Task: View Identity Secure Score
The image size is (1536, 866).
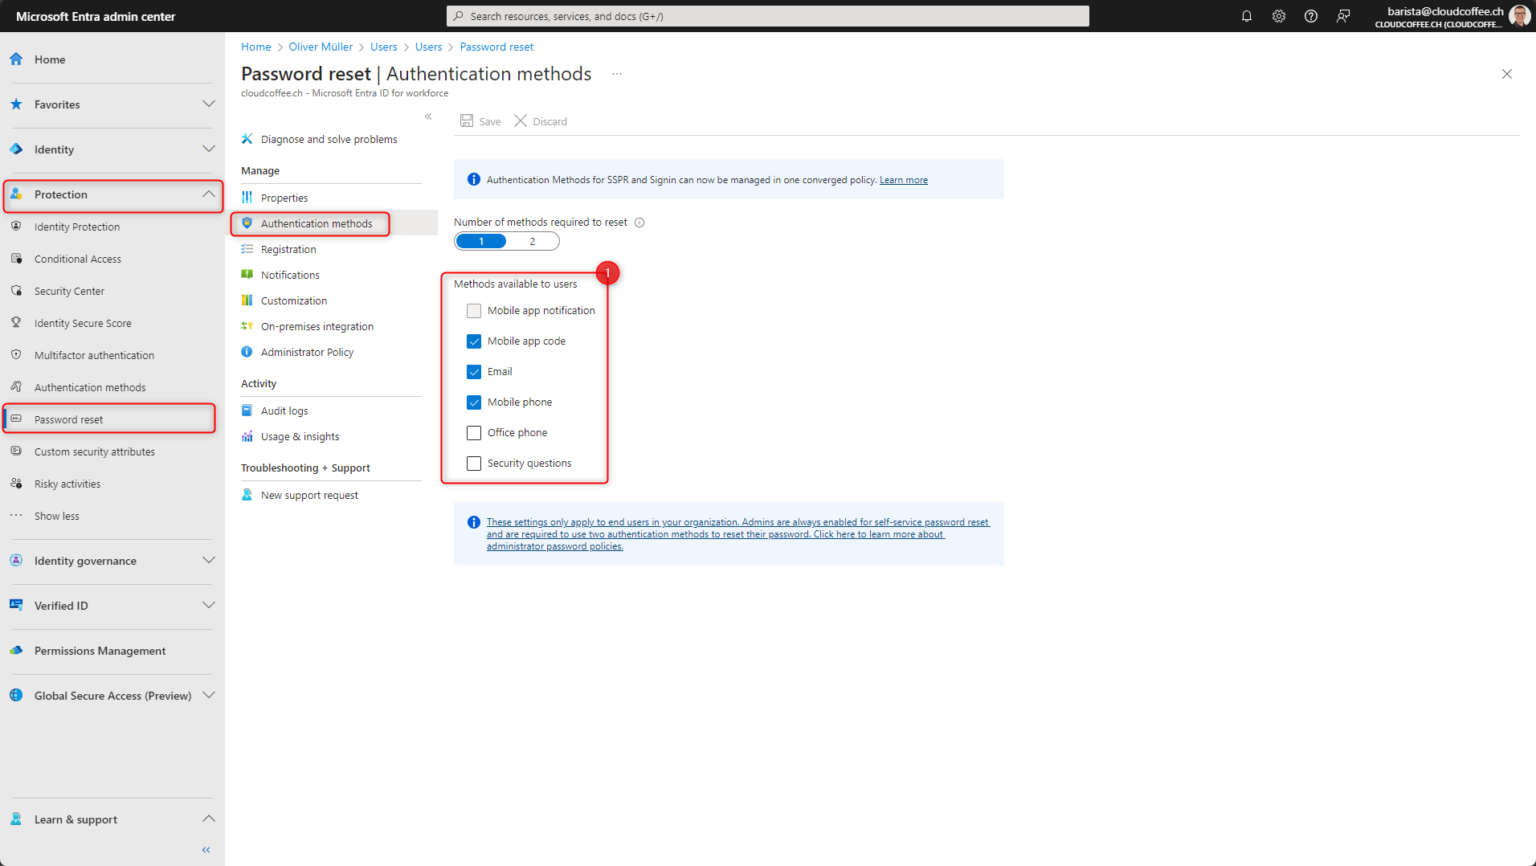Action: pyautogui.click(x=83, y=322)
